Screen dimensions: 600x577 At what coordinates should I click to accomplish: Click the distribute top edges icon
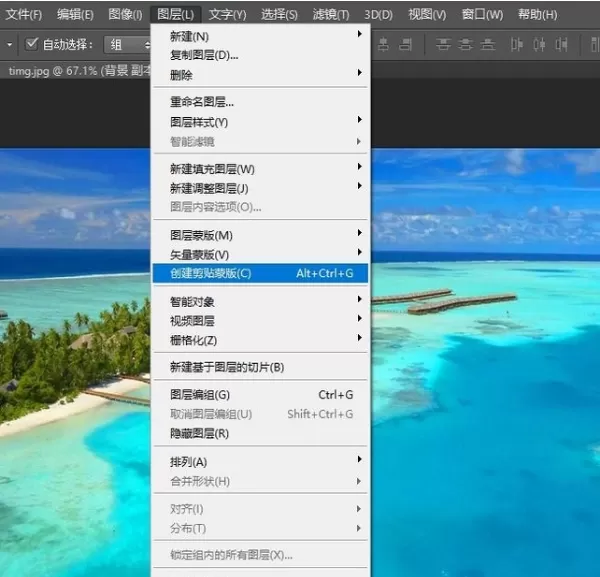click(443, 44)
